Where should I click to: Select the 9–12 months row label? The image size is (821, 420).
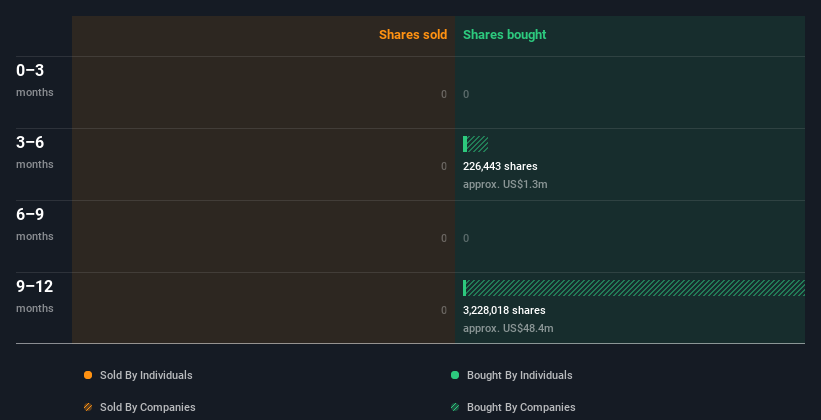click(x=34, y=287)
